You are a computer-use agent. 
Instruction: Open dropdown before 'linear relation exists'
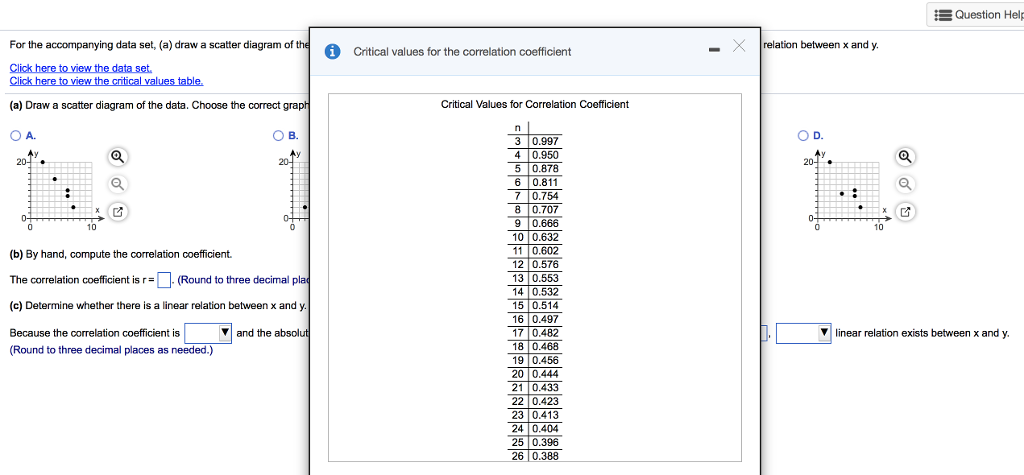[803, 333]
